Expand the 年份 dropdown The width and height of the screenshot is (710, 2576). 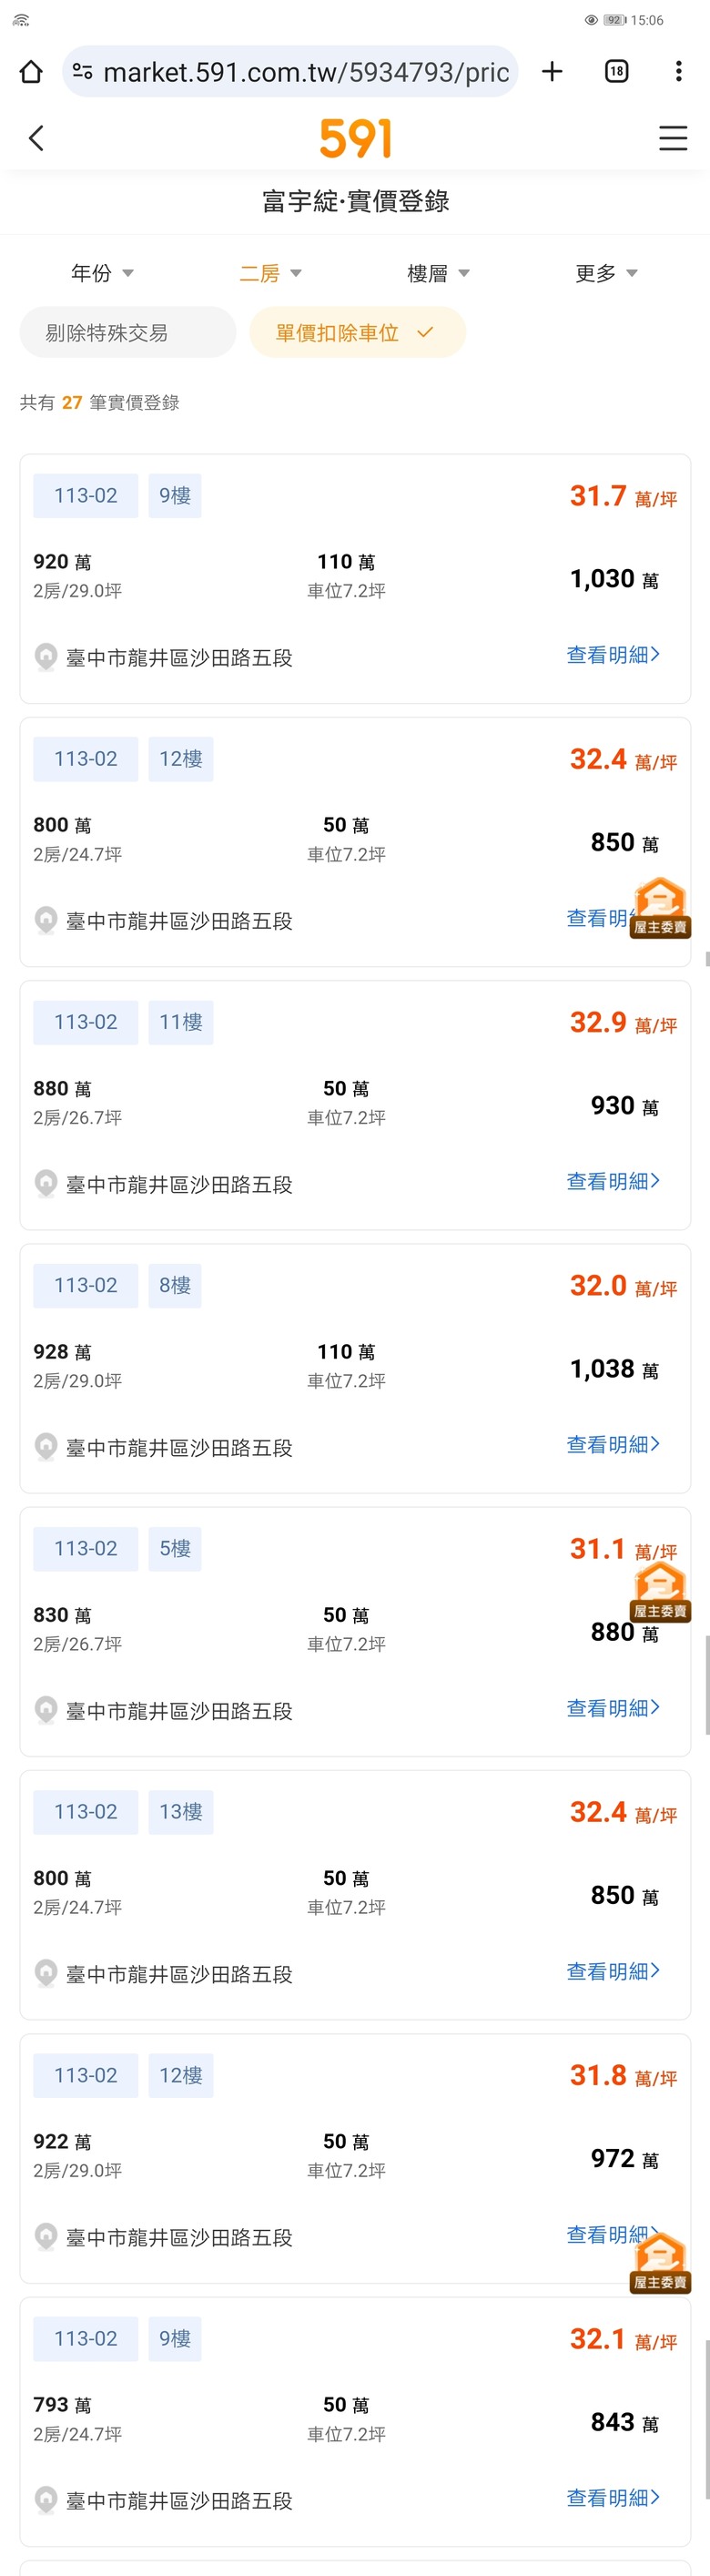point(102,273)
